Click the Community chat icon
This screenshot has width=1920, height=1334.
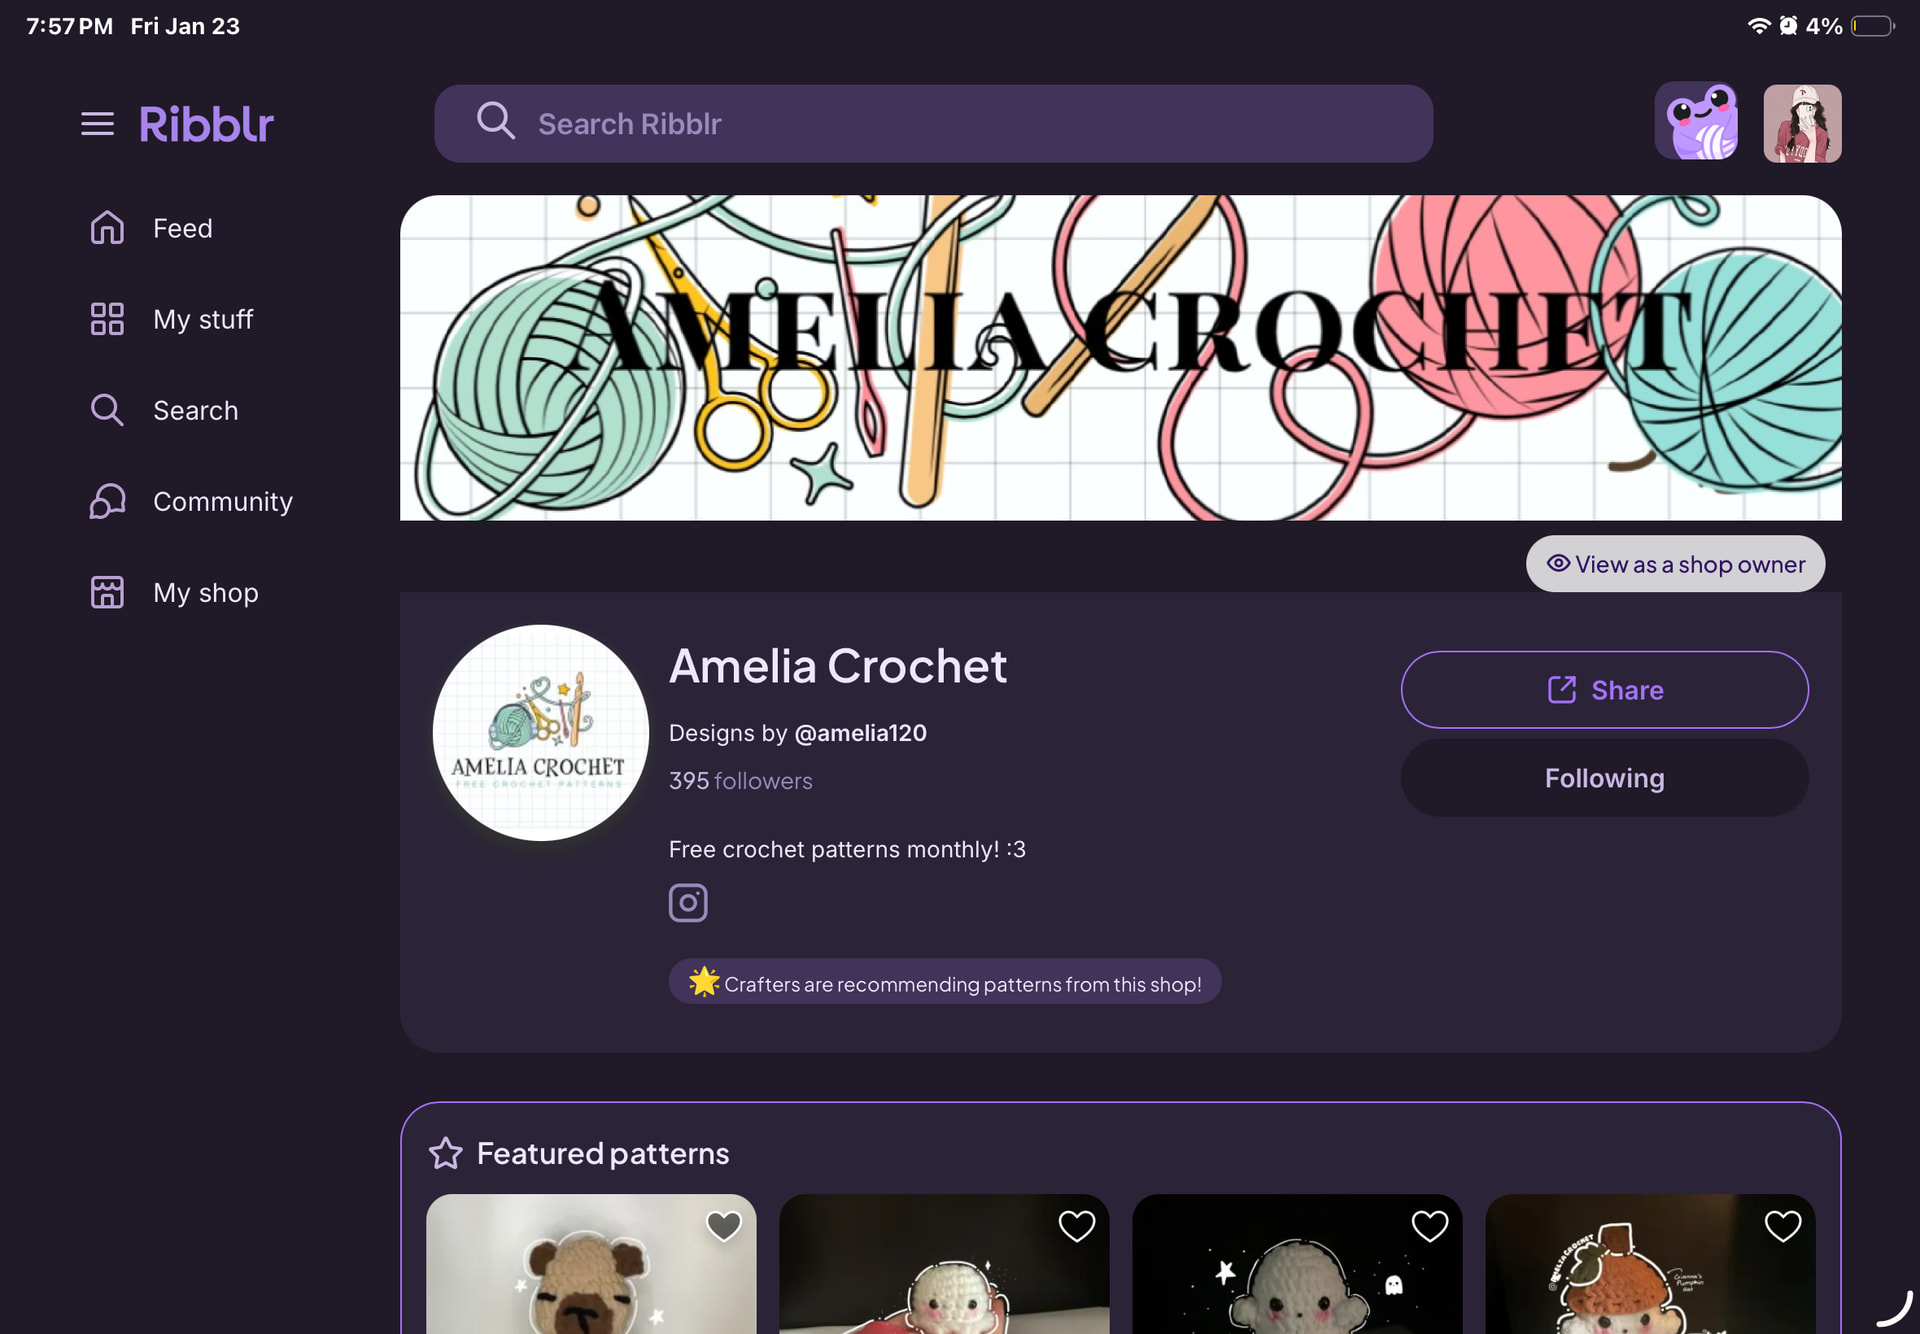coord(107,501)
